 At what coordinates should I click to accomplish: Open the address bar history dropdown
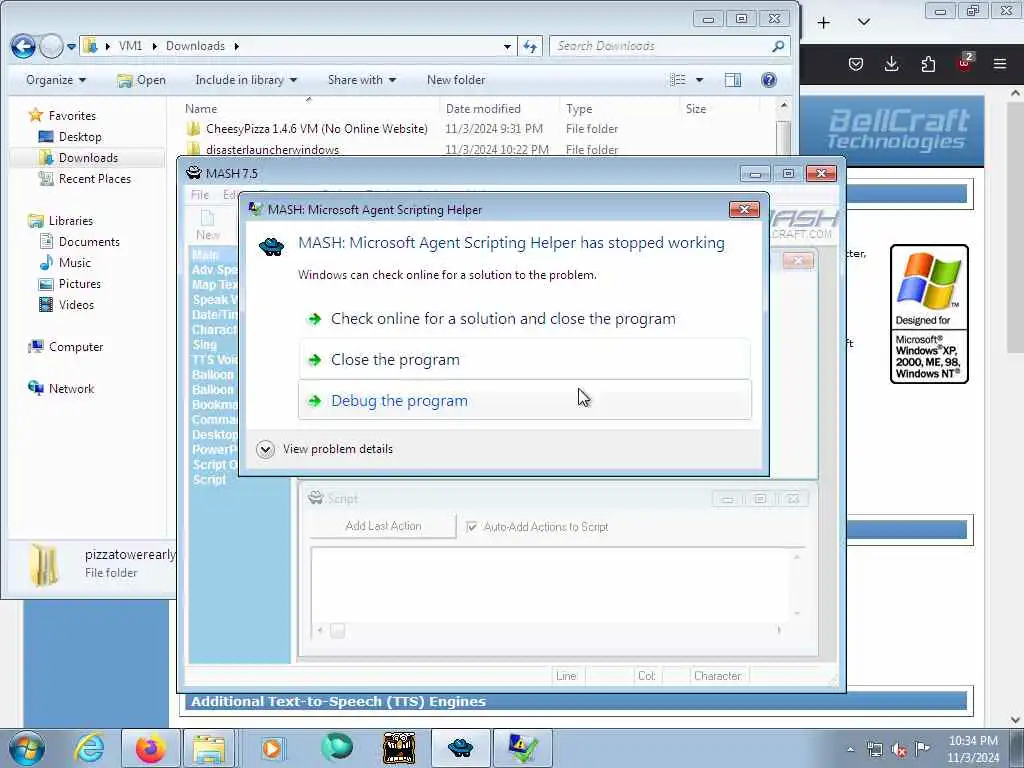pyautogui.click(x=507, y=46)
